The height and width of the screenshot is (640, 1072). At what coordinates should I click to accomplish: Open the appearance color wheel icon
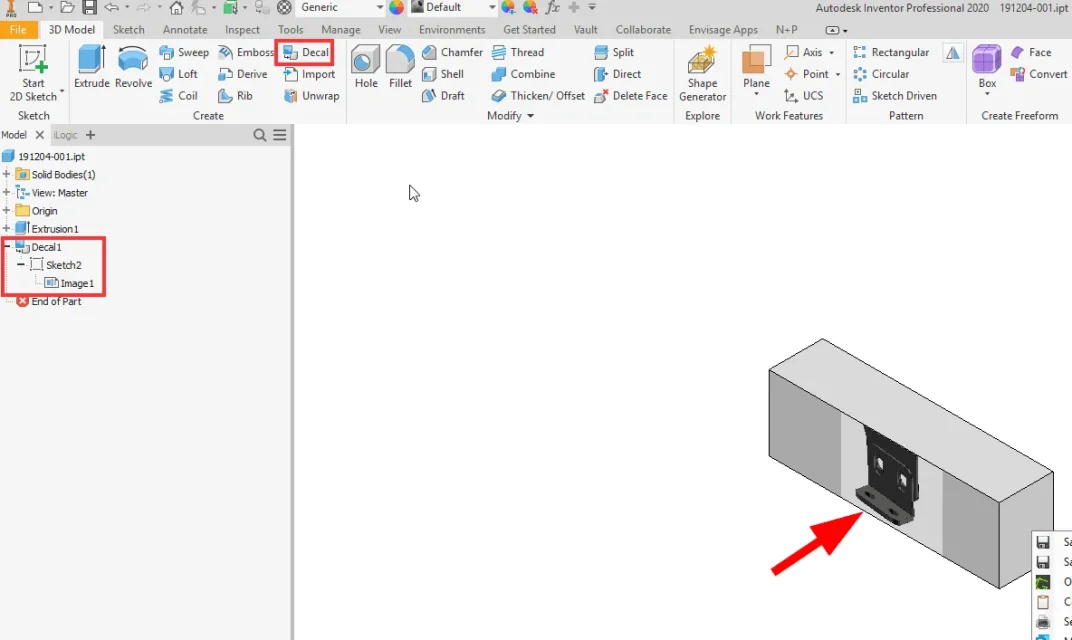point(397,8)
